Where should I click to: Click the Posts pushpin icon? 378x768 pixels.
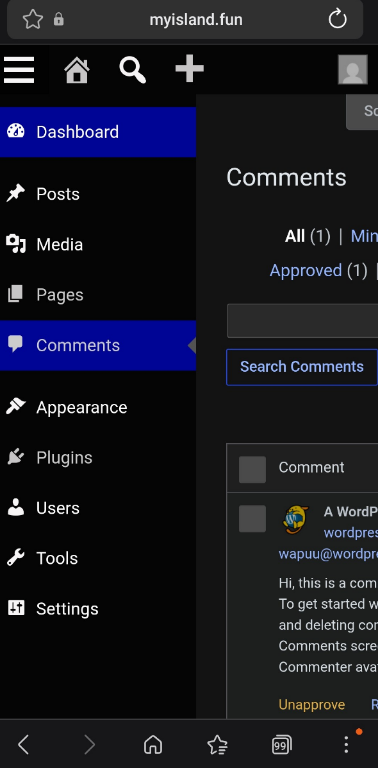[x=16, y=193]
